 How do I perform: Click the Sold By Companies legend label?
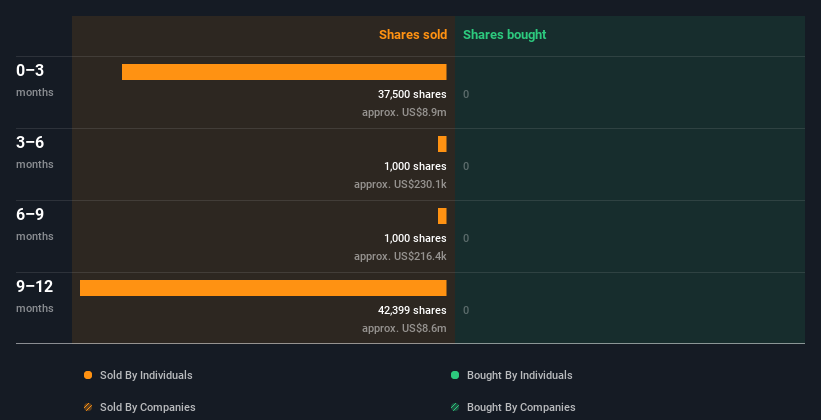[x=148, y=407]
